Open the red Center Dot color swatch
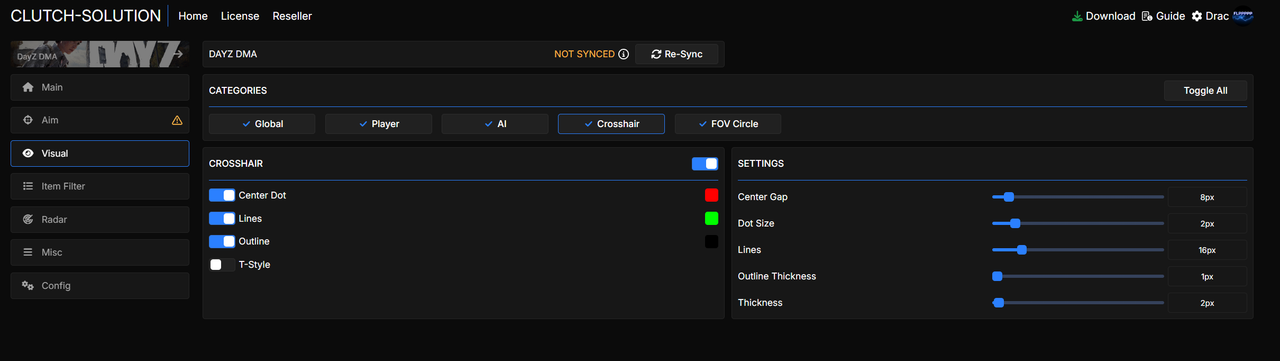1280x361 pixels. pyautogui.click(x=711, y=195)
